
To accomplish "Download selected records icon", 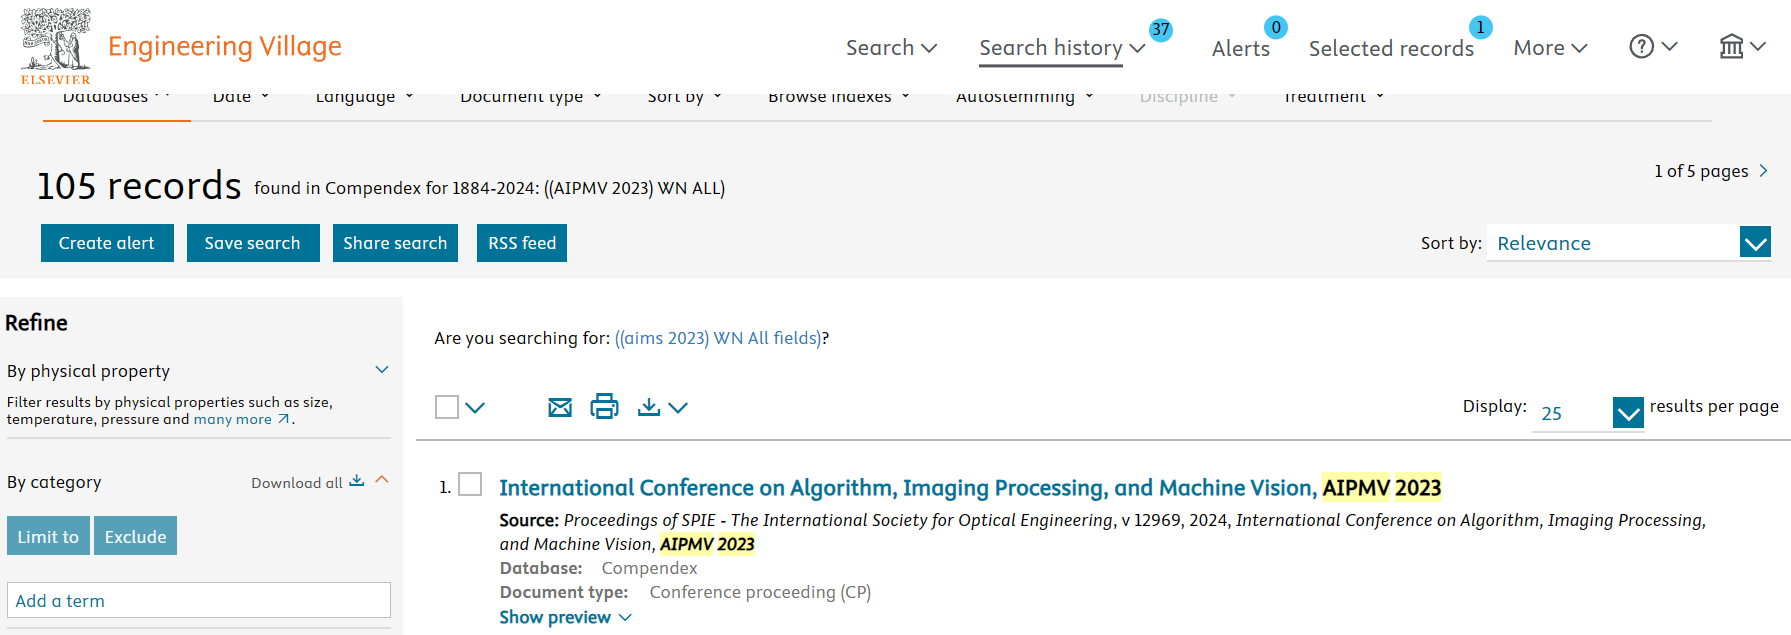I will point(649,407).
